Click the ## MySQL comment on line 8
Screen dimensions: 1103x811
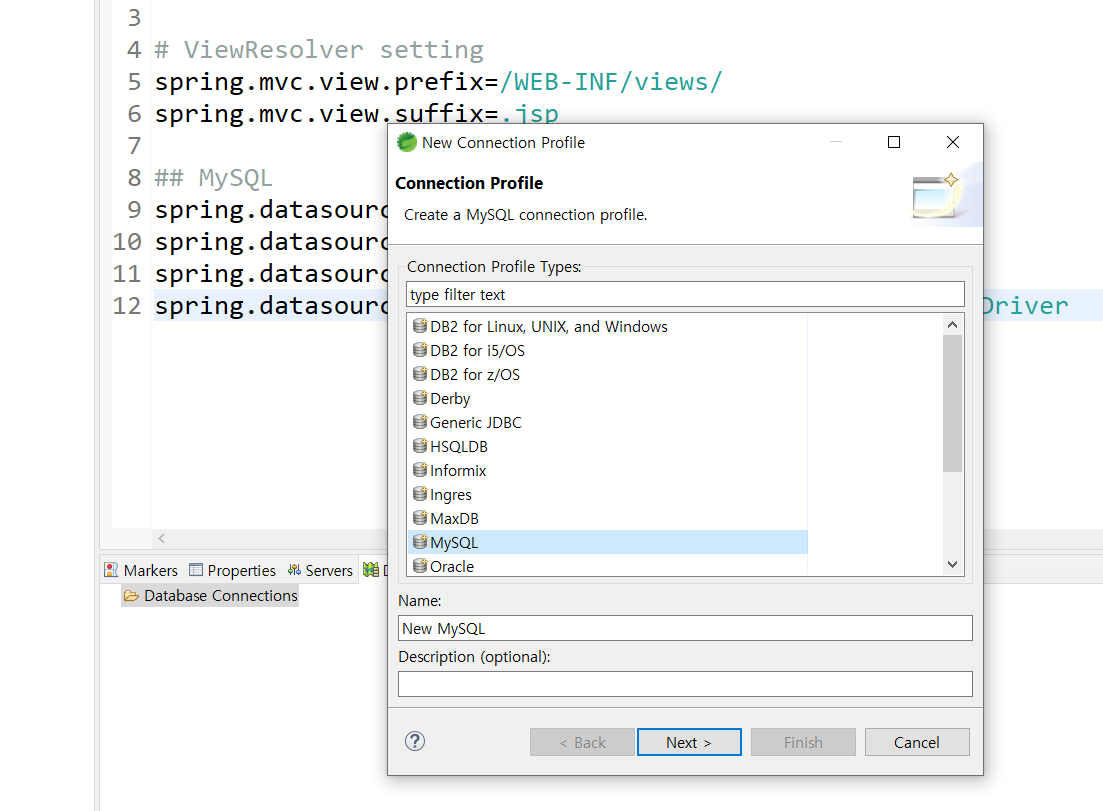click(x=213, y=178)
